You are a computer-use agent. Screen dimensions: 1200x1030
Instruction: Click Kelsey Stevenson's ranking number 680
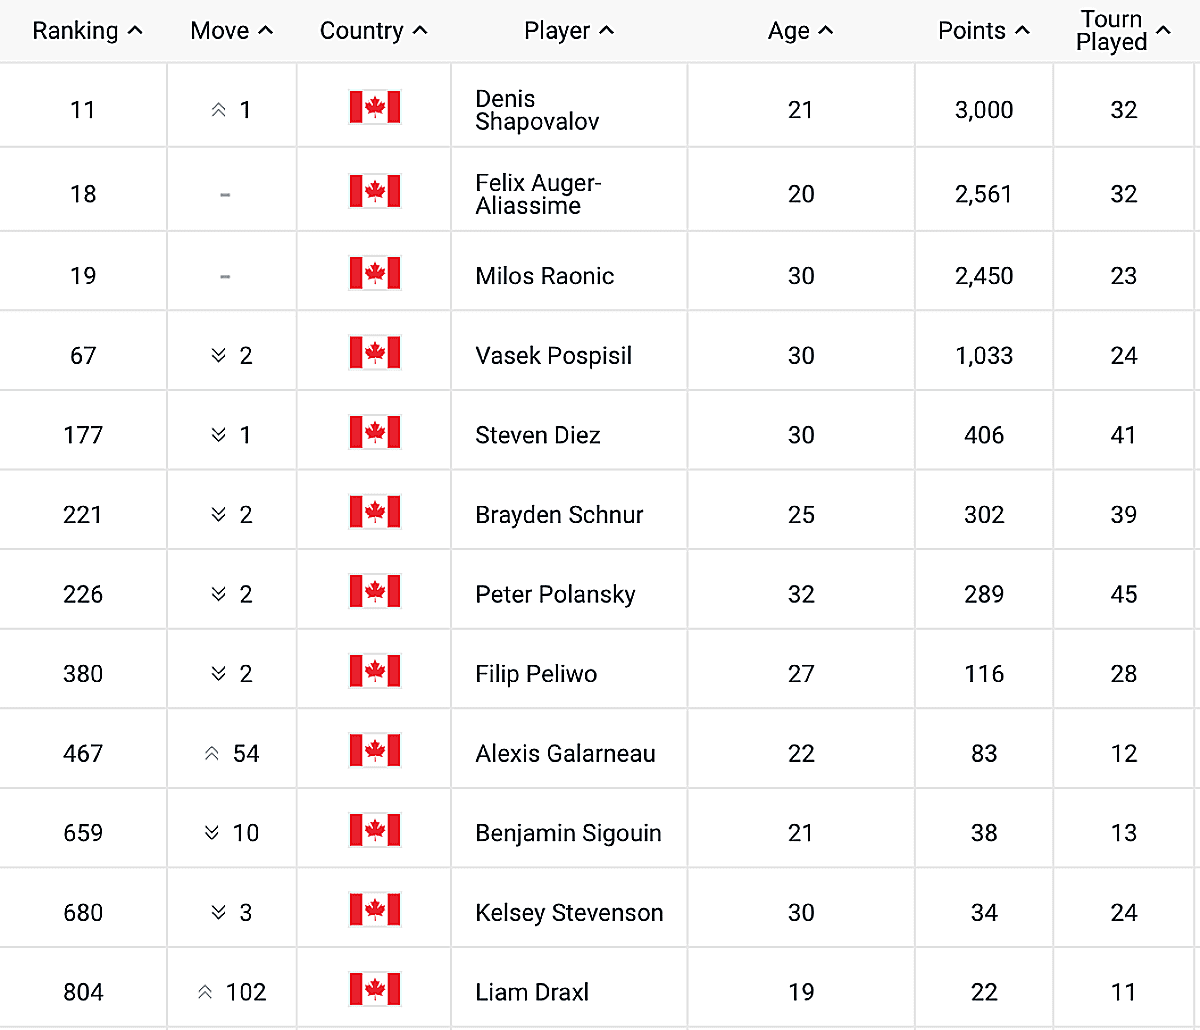[x=83, y=911]
